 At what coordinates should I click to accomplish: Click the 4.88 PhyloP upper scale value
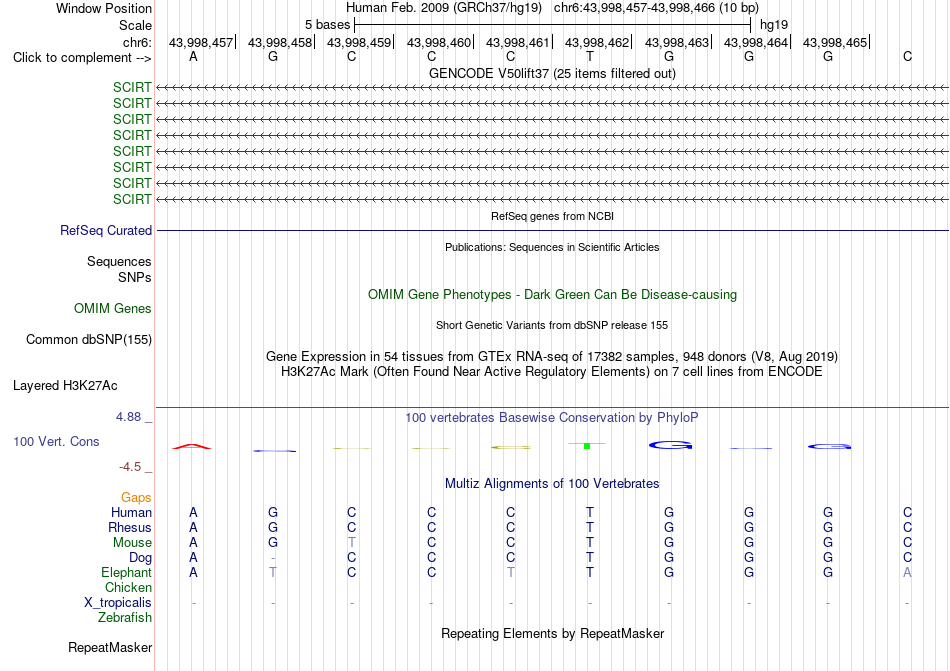click(128, 417)
